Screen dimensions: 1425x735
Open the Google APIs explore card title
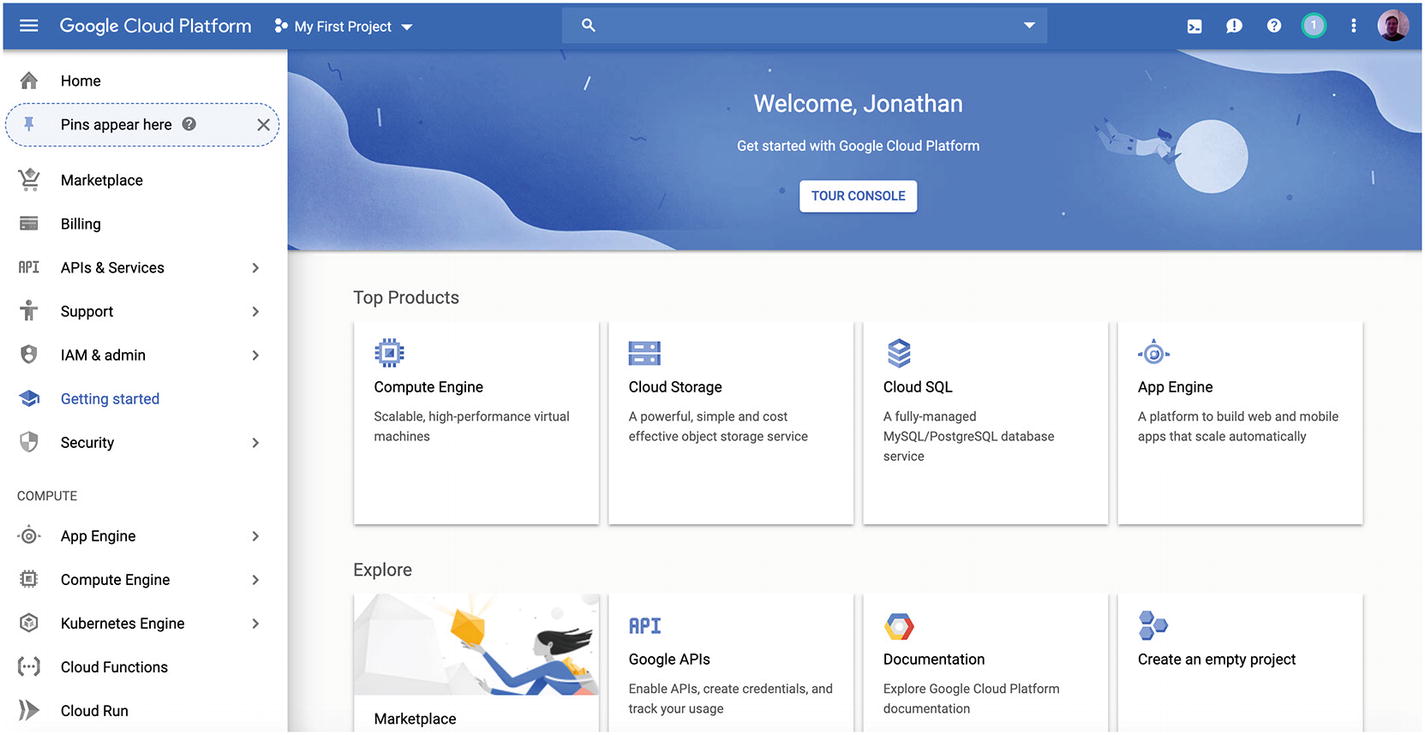[x=670, y=659]
